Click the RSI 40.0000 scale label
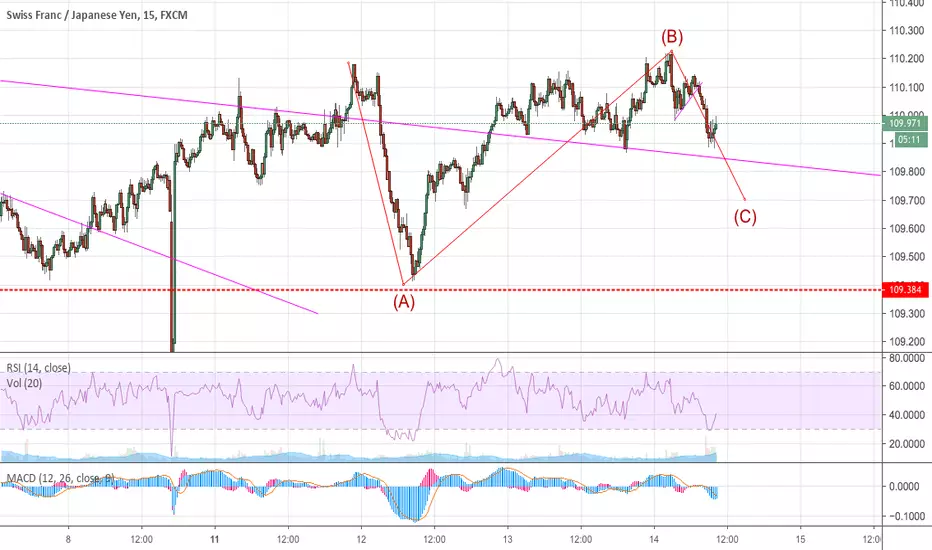The height and width of the screenshot is (550, 932). click(906, 415)
